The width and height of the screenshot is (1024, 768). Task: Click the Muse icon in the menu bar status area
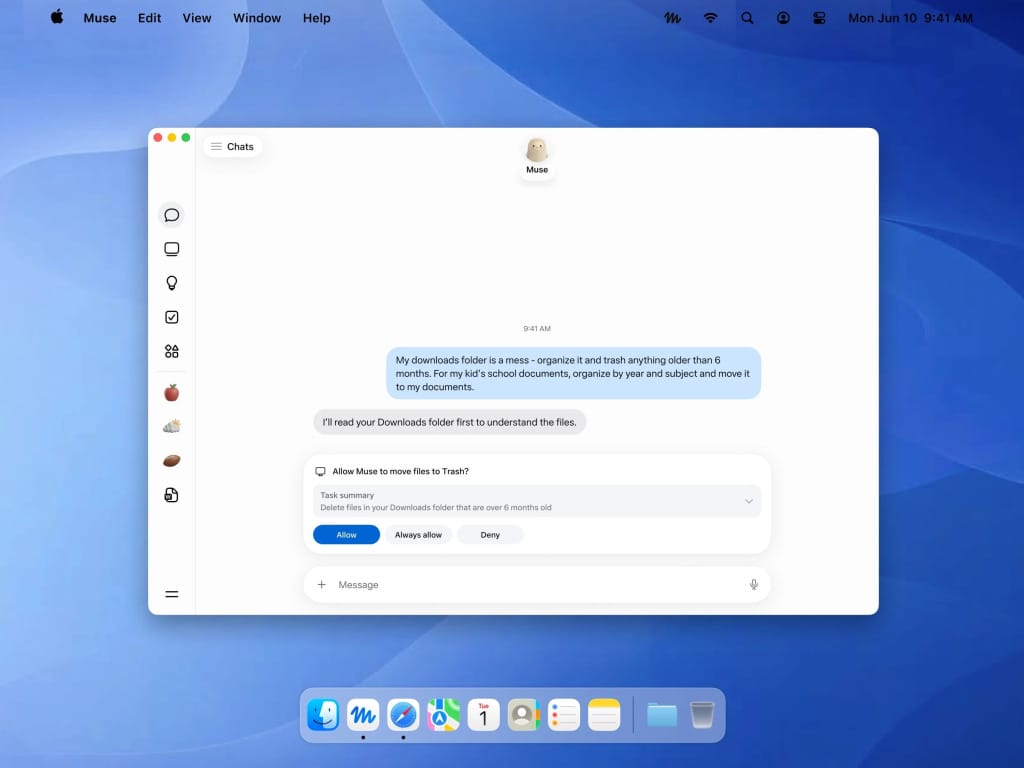point(673,18)
